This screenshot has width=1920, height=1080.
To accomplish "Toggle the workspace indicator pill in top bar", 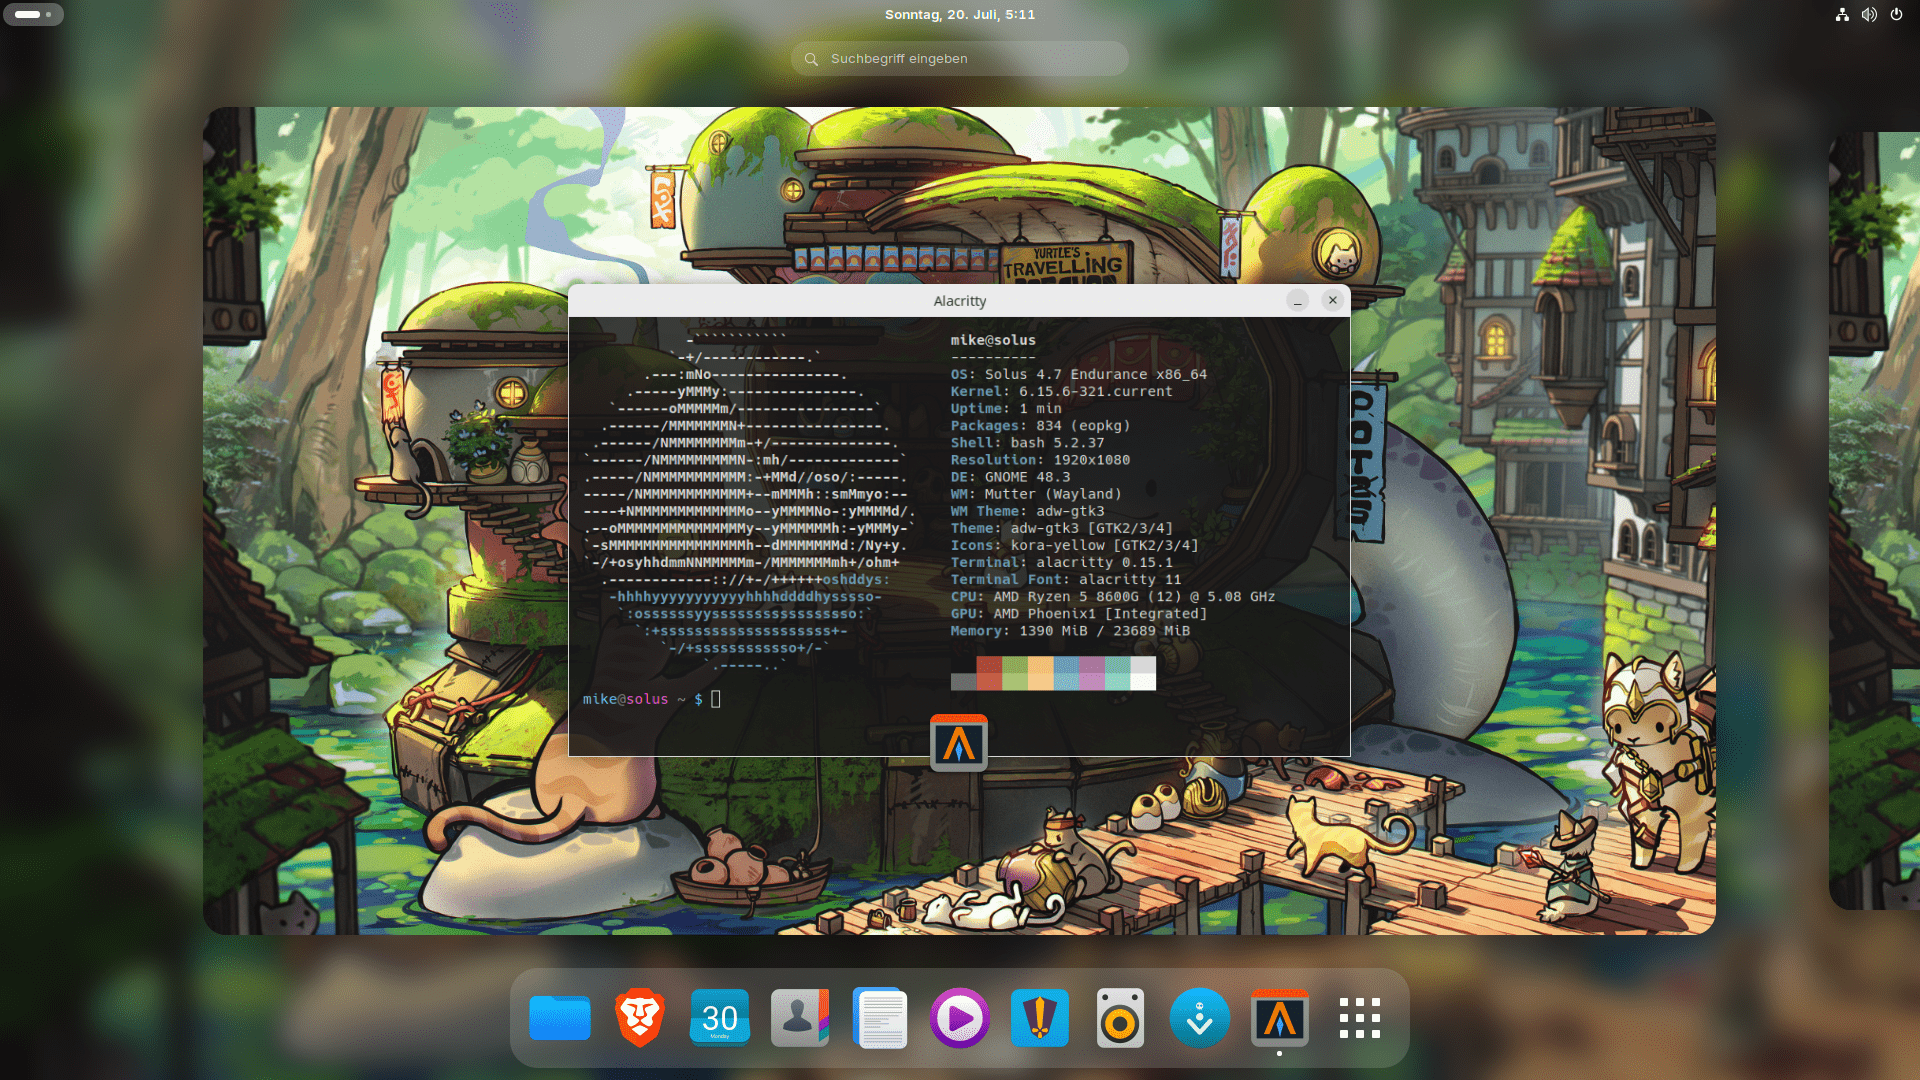I will pos(33,14).
